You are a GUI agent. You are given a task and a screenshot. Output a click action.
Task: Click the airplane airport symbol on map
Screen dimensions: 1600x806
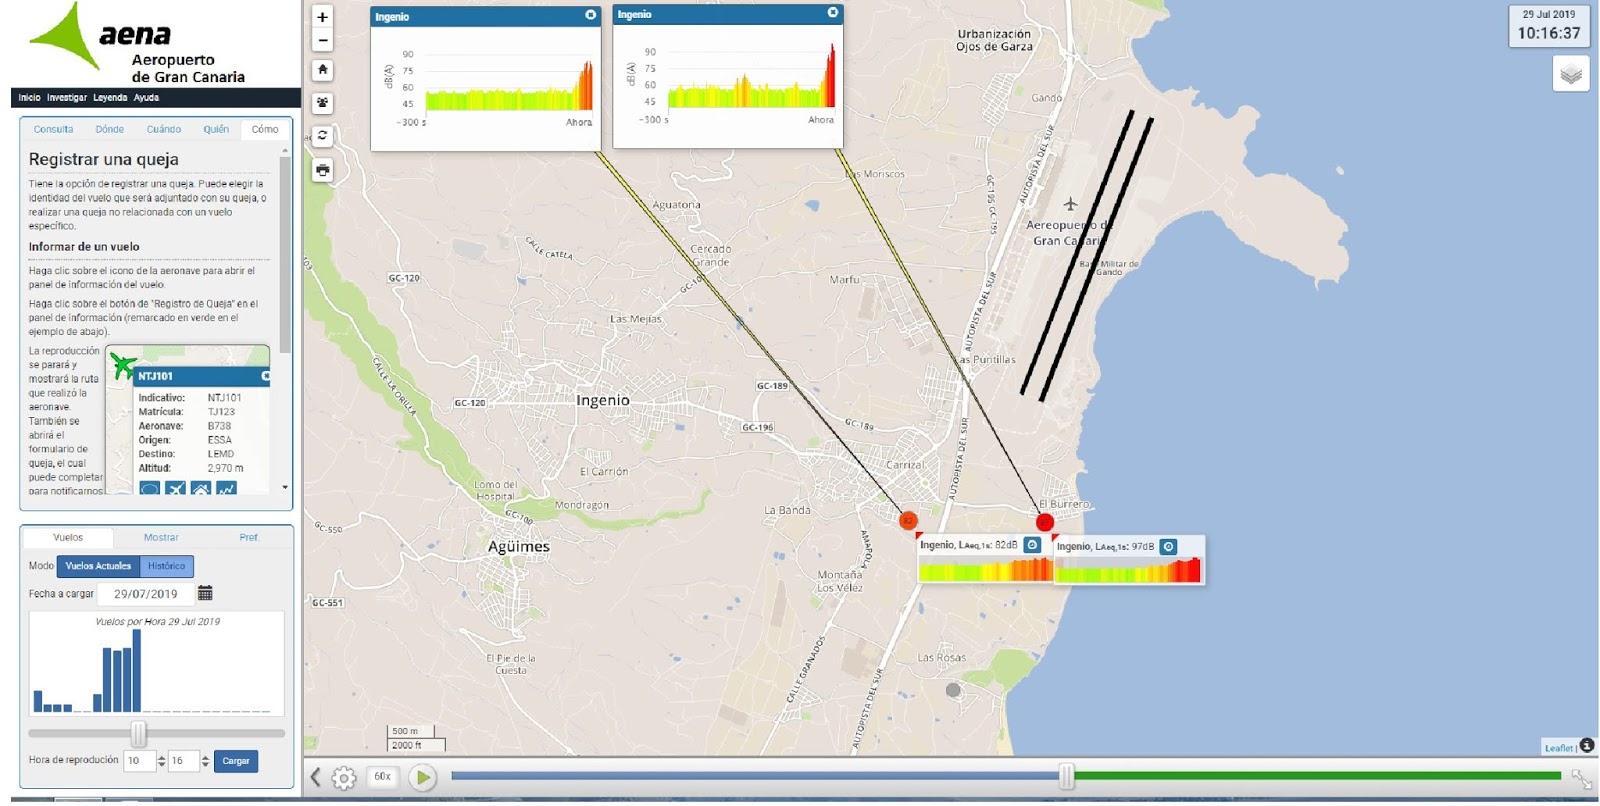(x=1070, y=204)
